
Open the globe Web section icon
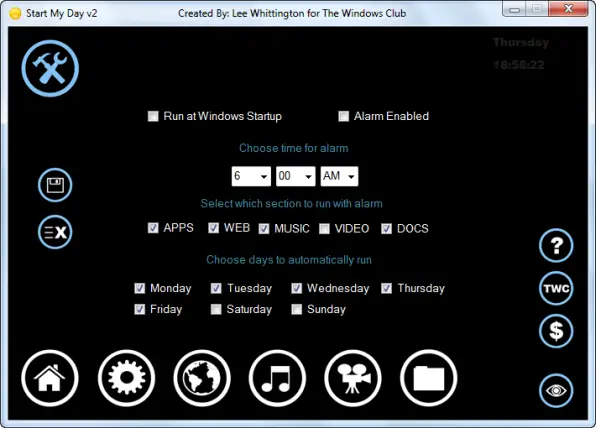click(x=202, y=378)
